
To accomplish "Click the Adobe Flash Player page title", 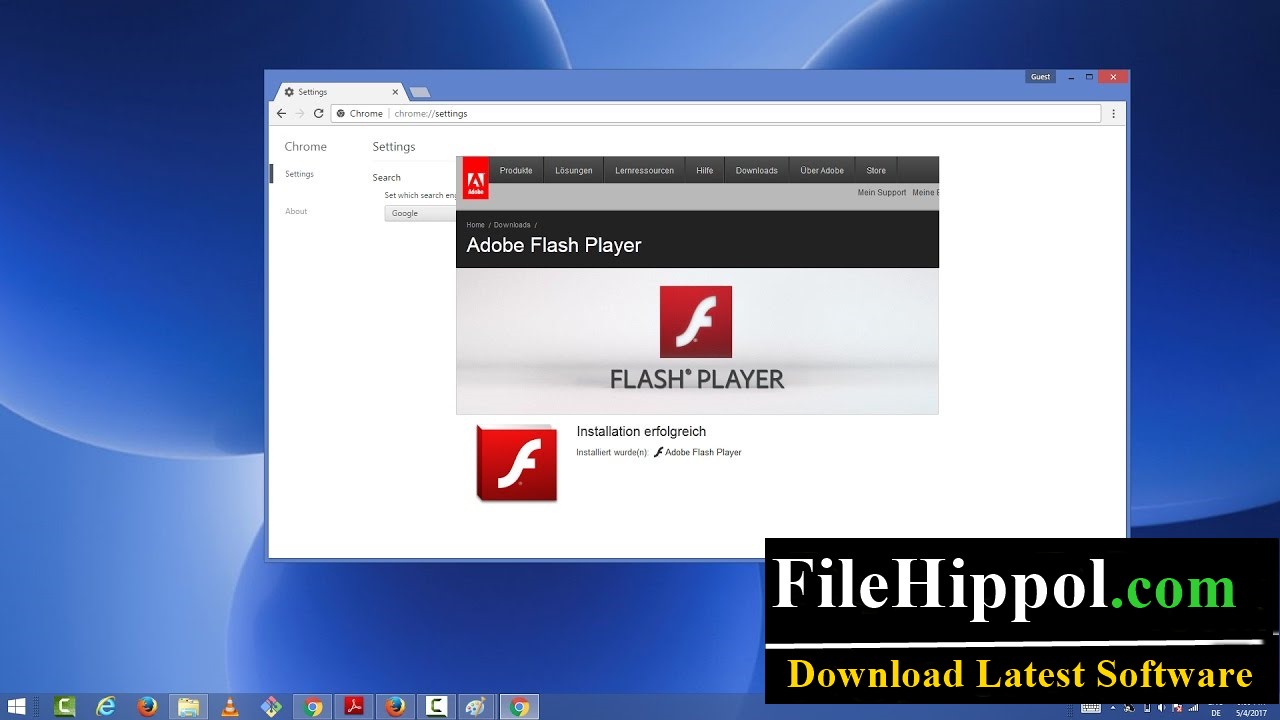I will pos(554,245).
